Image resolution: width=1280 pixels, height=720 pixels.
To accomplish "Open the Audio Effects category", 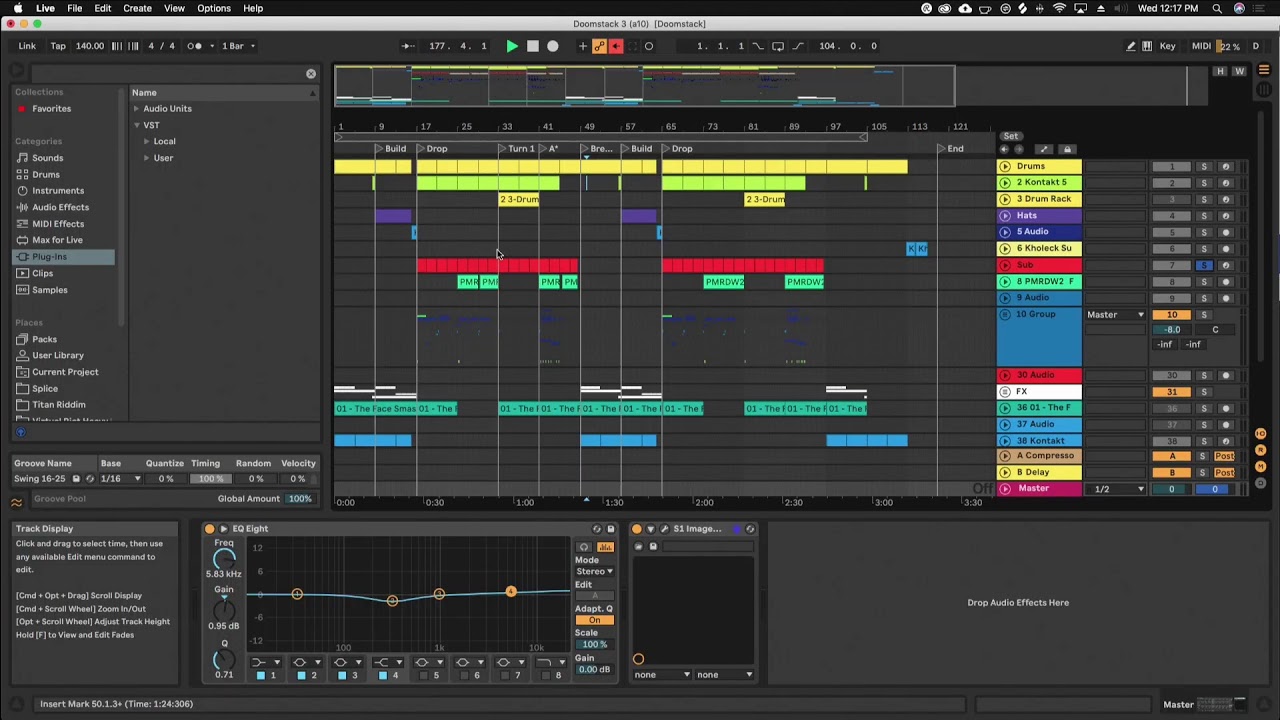I will (x=60, y=207).
